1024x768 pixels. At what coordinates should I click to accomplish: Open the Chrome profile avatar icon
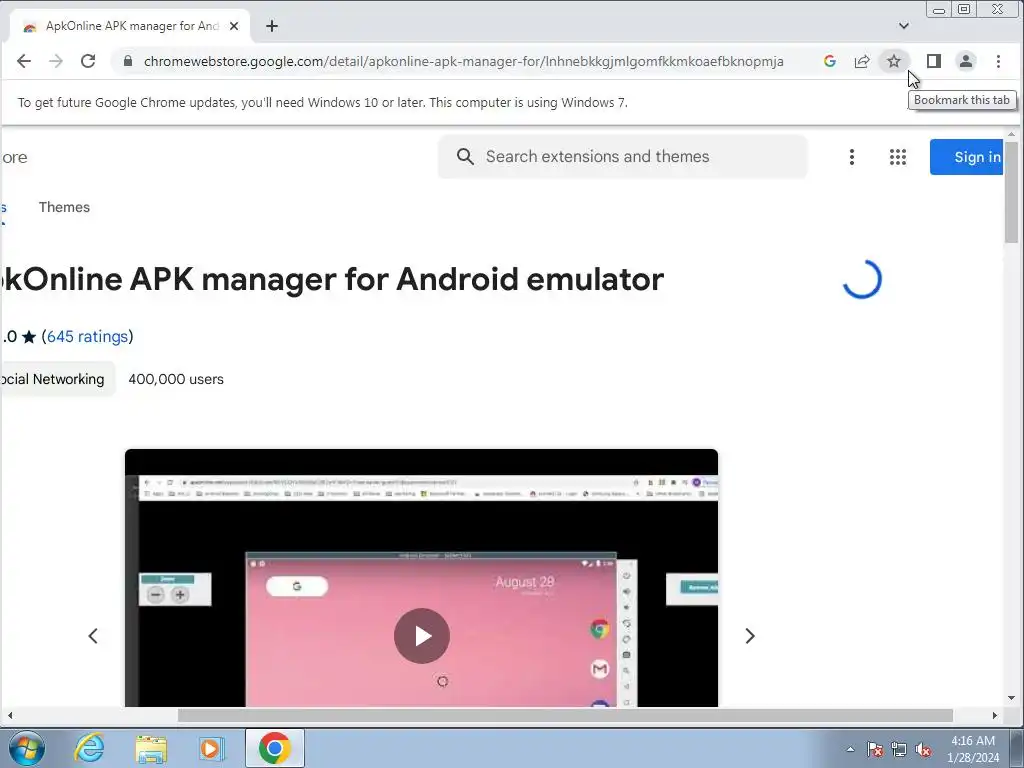pyautogui.click(x=966, y=61)
